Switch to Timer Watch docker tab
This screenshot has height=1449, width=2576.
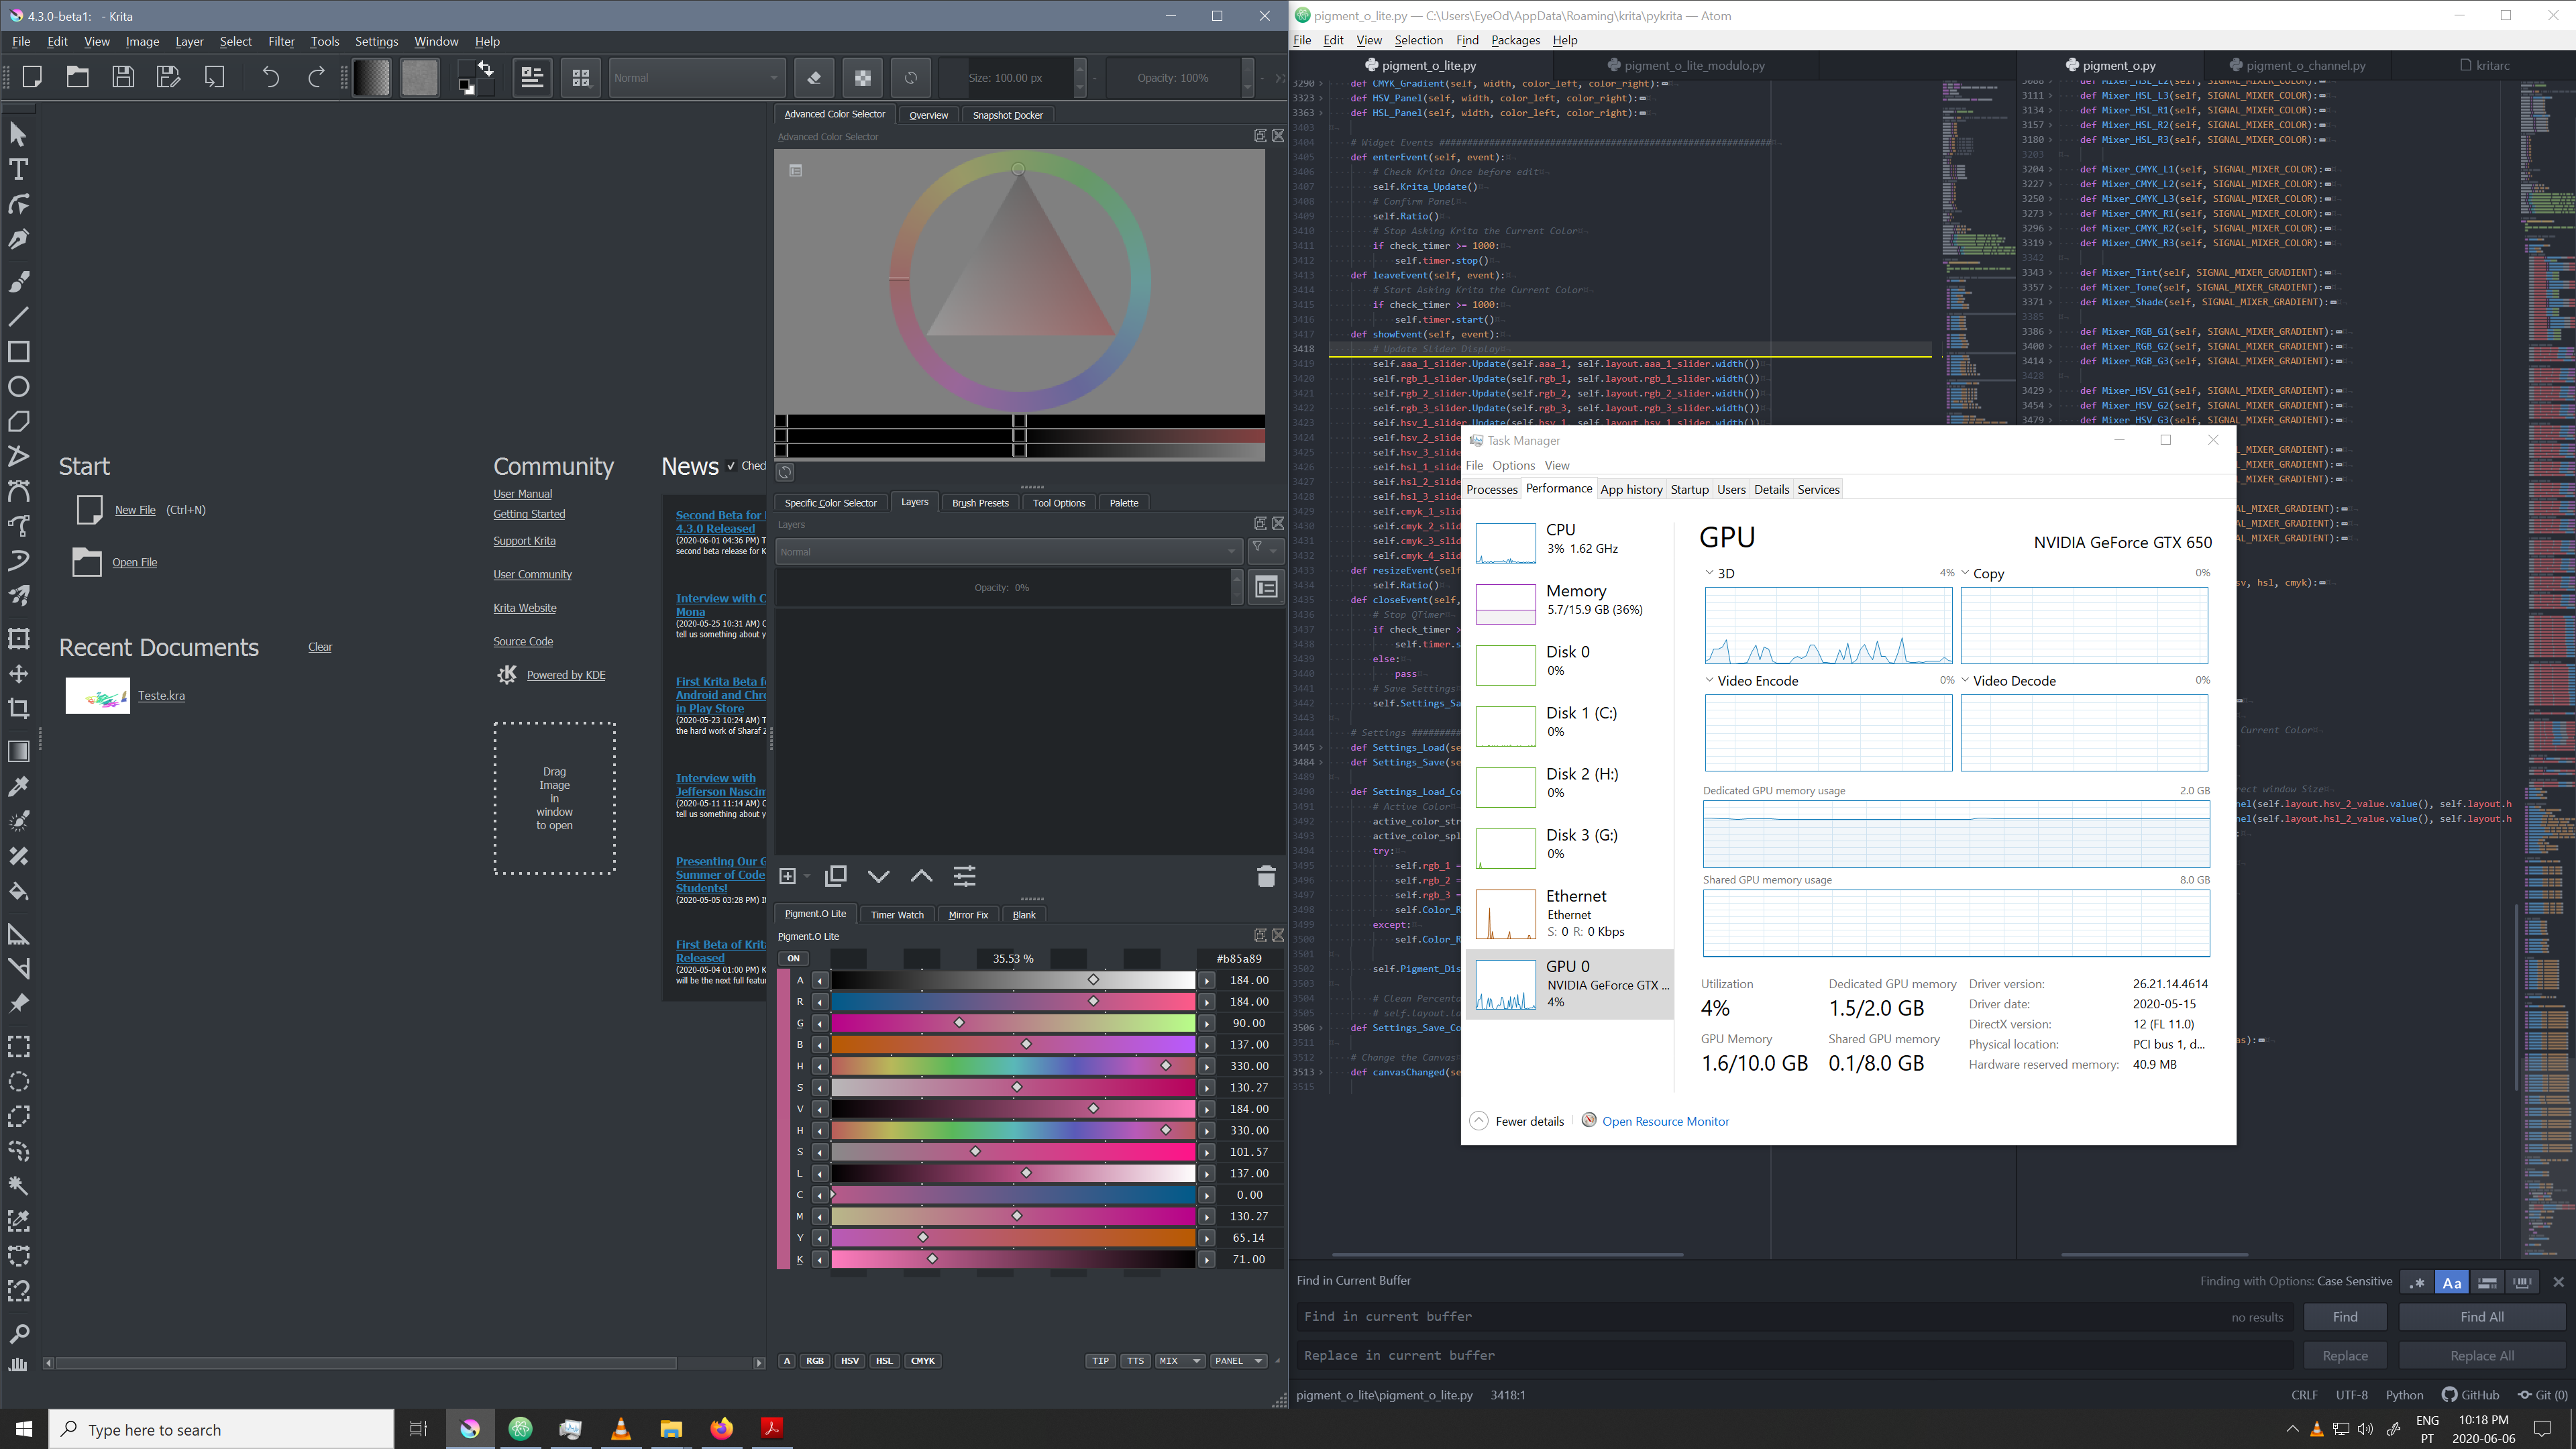pyautogui.click(x=896, y=915)
